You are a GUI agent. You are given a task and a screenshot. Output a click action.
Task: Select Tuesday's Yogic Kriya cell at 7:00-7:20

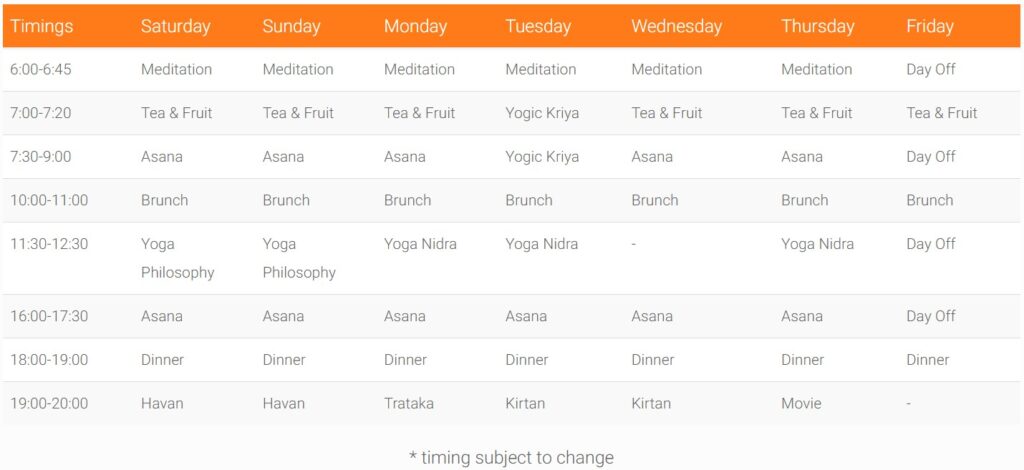coord(542,113)
